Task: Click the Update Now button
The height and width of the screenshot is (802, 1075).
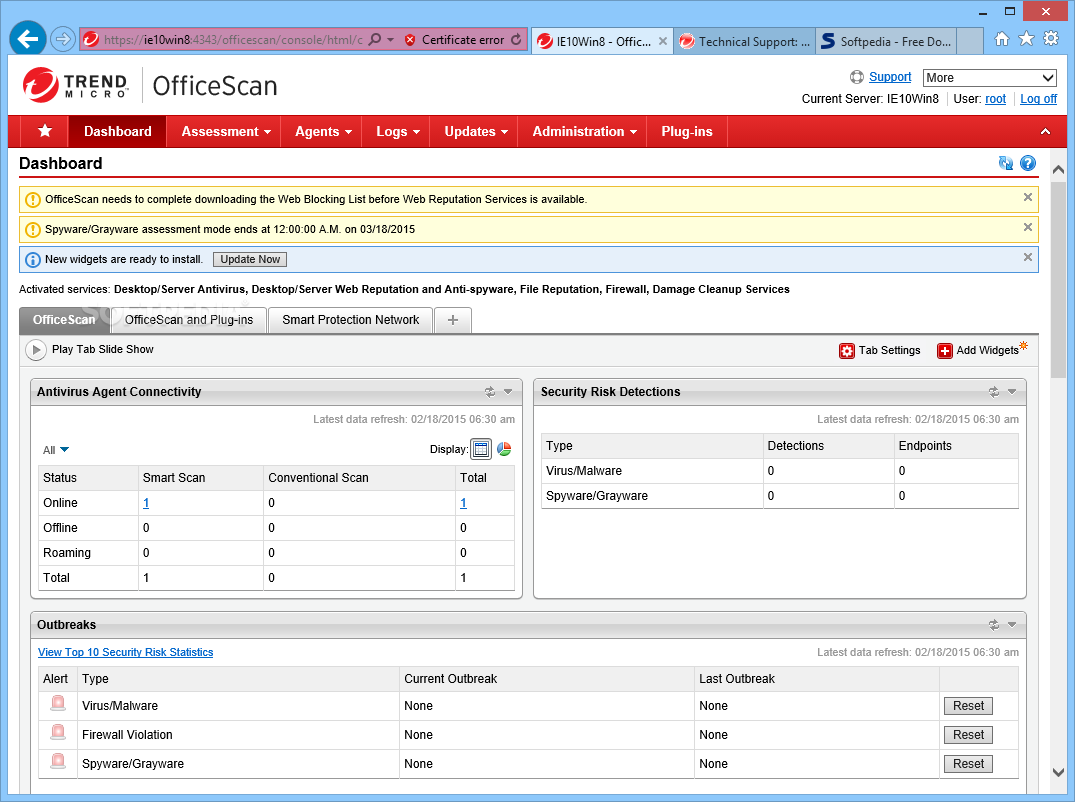Action: pos(250,259)
